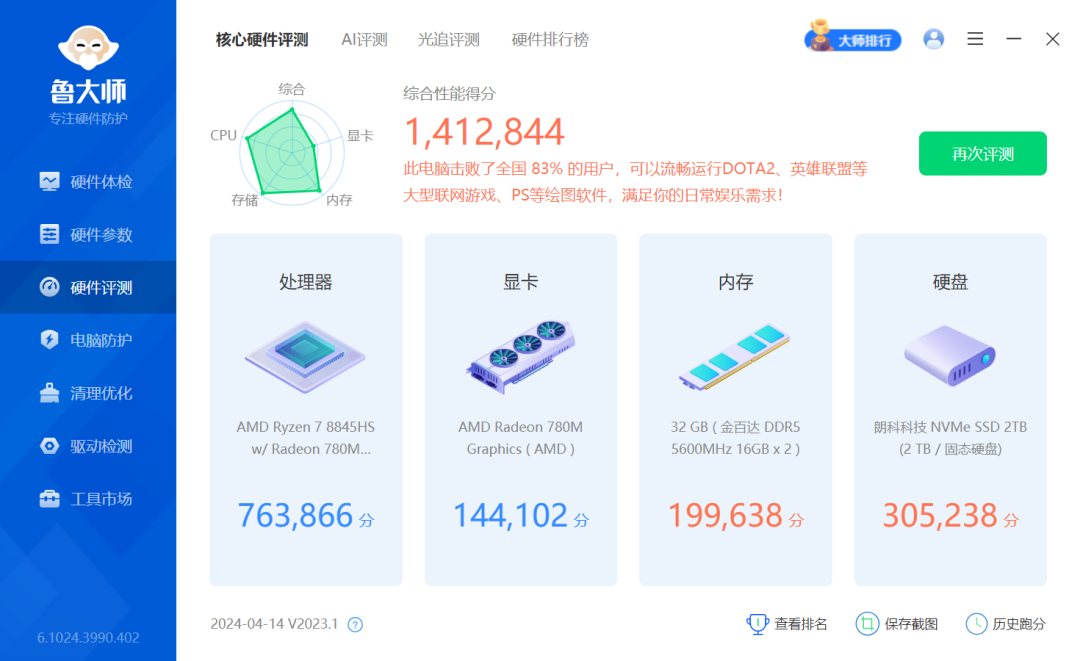Open 清理优化 in the sidebar

pyautogui.click(x=88, y=393)
